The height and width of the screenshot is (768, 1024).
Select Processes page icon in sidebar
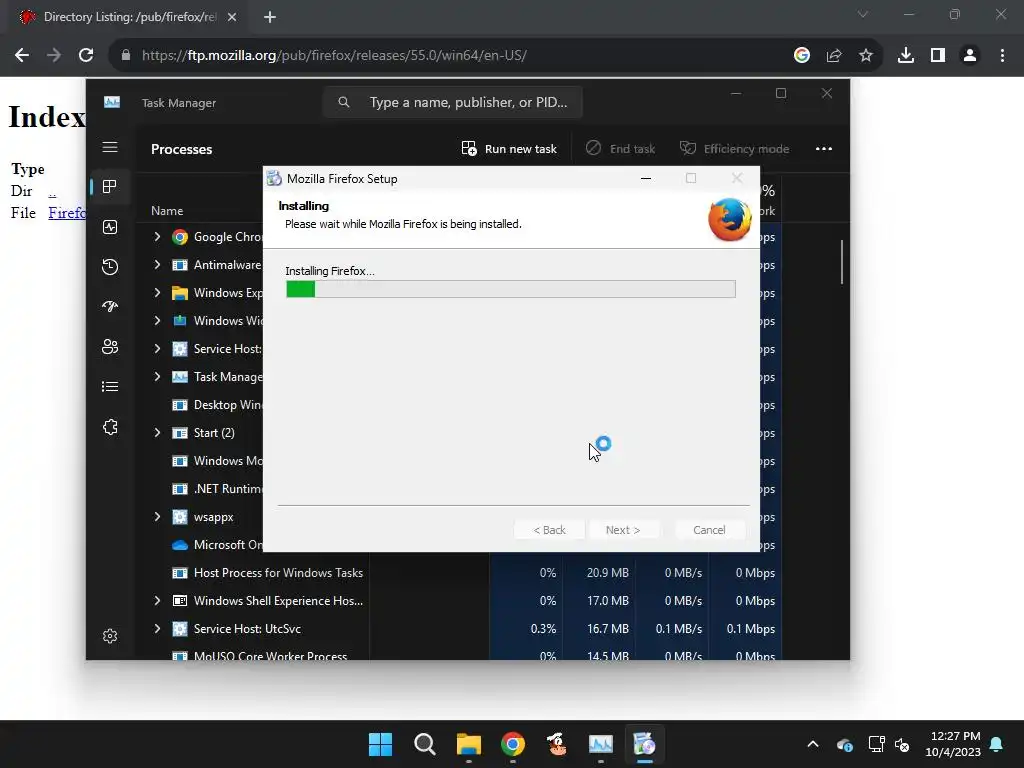click(110, 187)
